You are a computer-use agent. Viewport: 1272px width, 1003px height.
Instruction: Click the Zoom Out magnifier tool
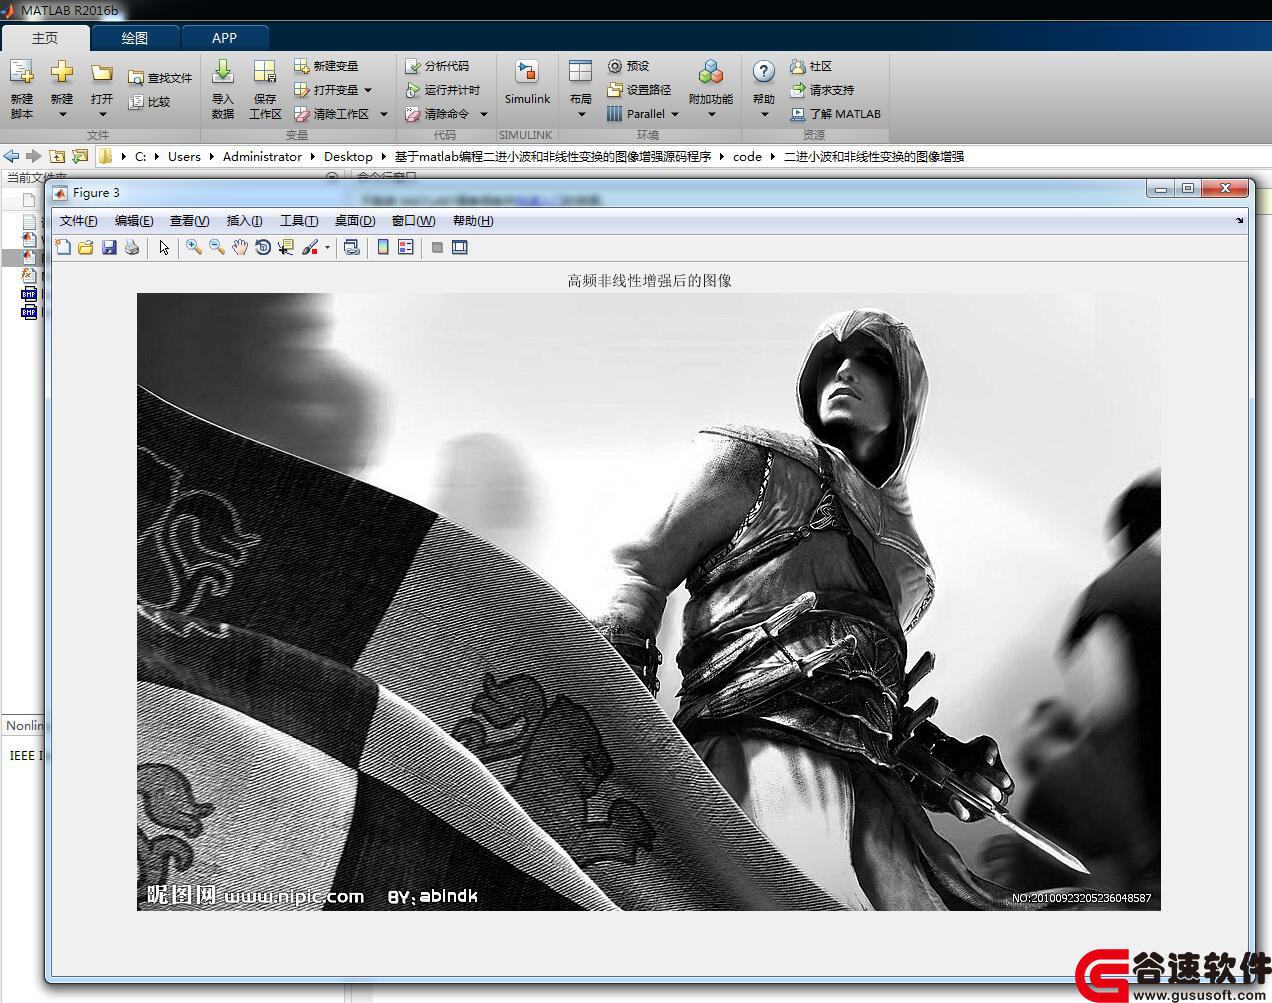217,247
